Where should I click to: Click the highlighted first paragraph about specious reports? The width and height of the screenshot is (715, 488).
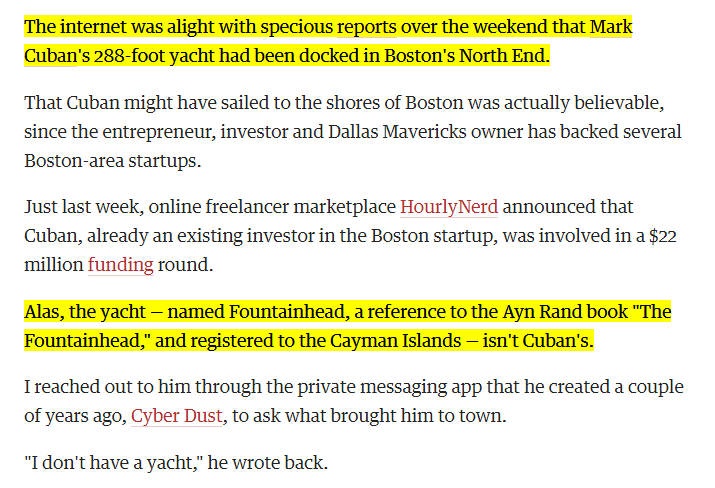pyautogui.click(x=328, y=40)
